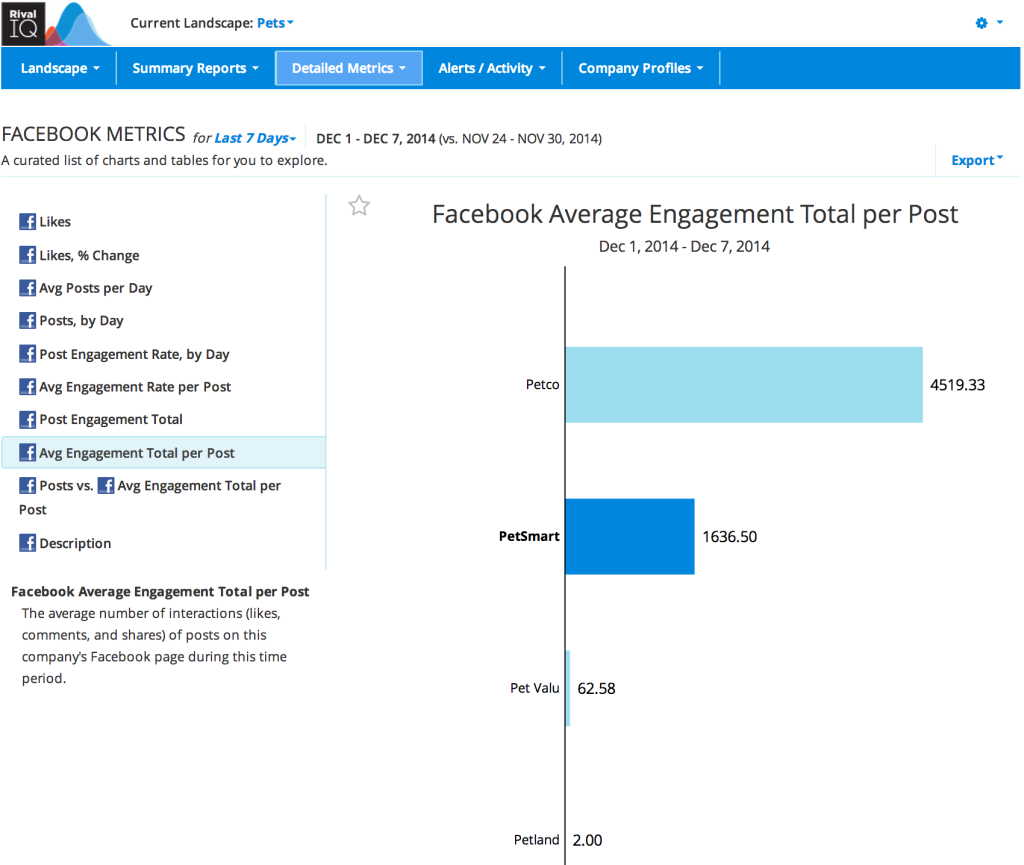Click the FACEBOOK METRICS heading
Image resolution: width=1024 pixels, height=865 pixels.
[x=93, y=134]
